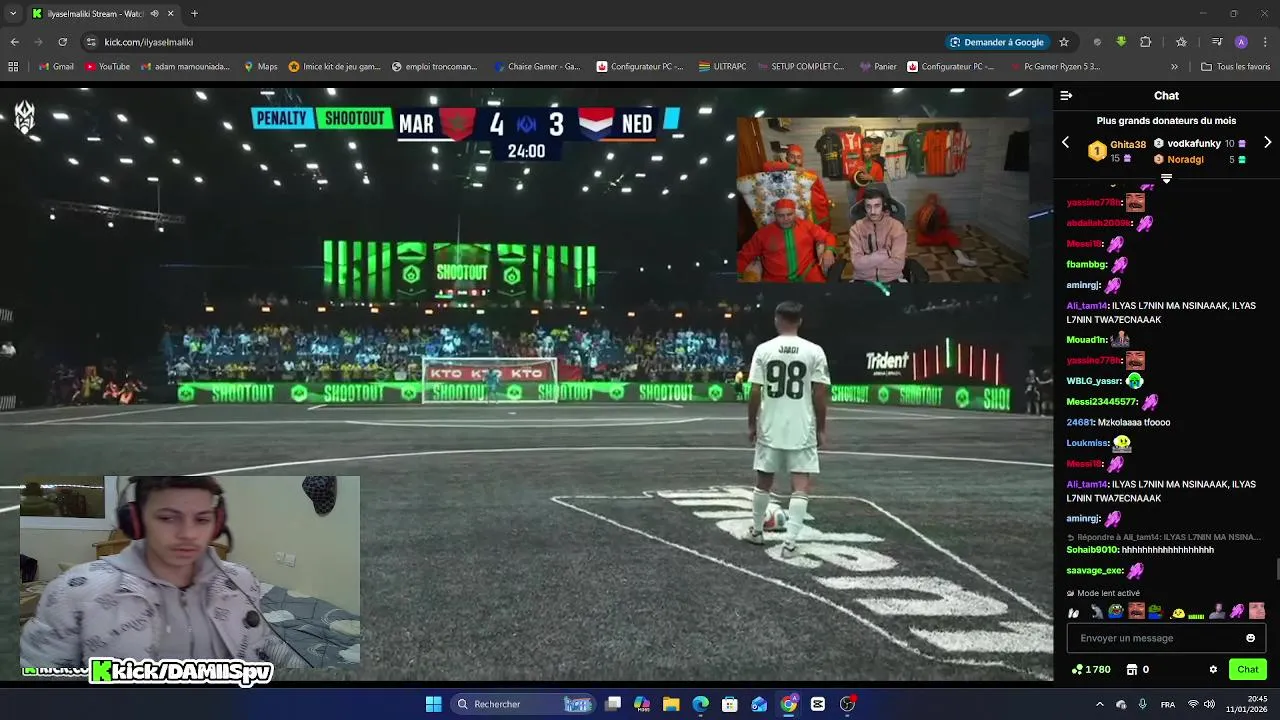Click the green download extension icon
The height and width of the screenshot is (720, 1280).
coord(1121,42)
